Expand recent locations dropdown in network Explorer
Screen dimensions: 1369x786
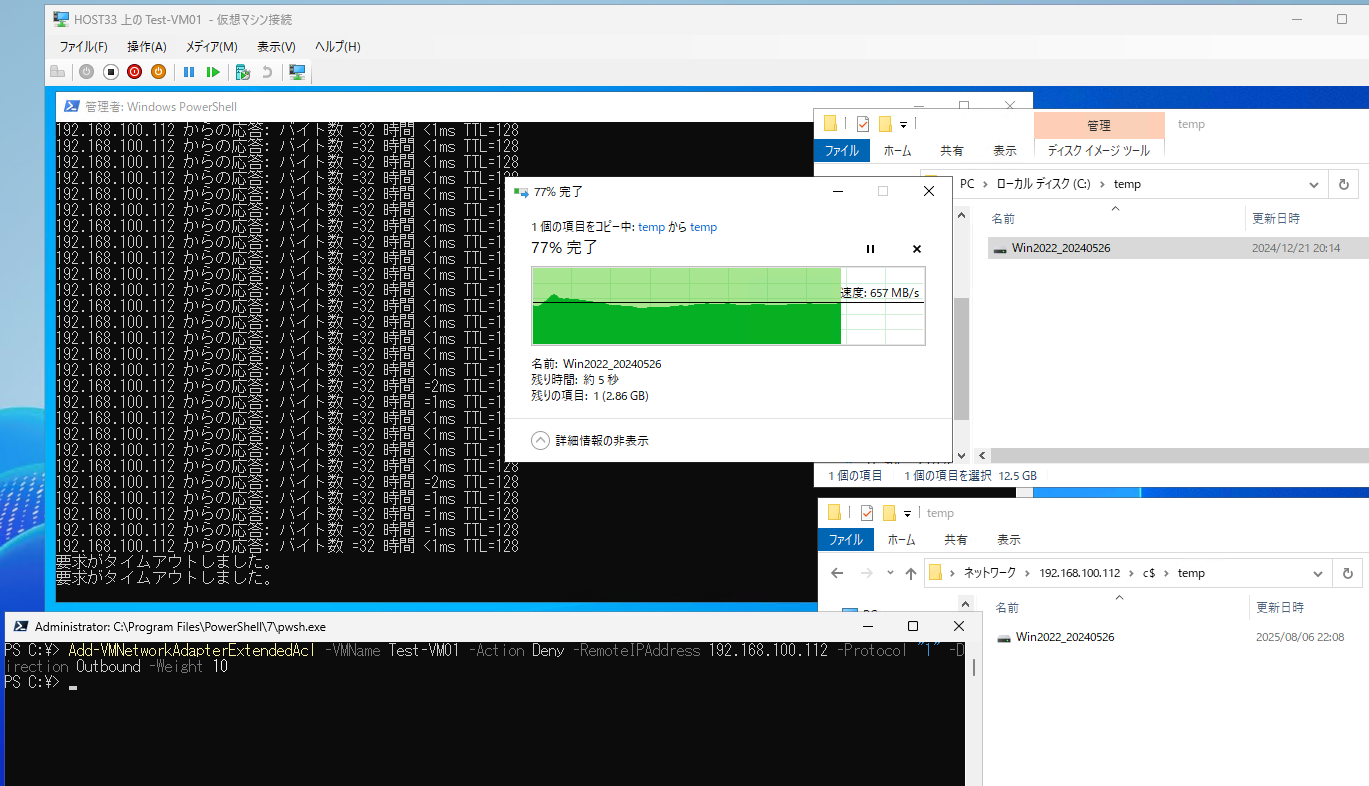pos(888,573)
